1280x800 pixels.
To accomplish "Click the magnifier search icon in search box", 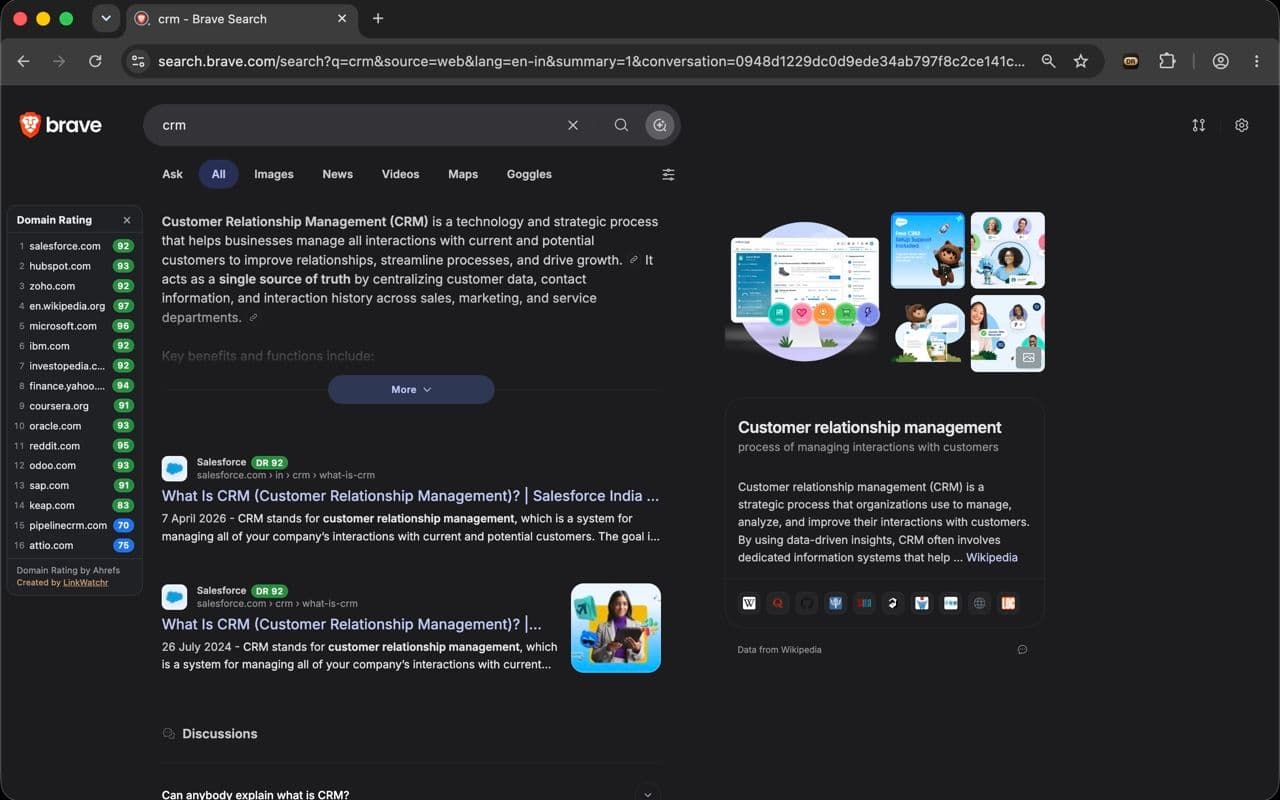I will (621, 125).
